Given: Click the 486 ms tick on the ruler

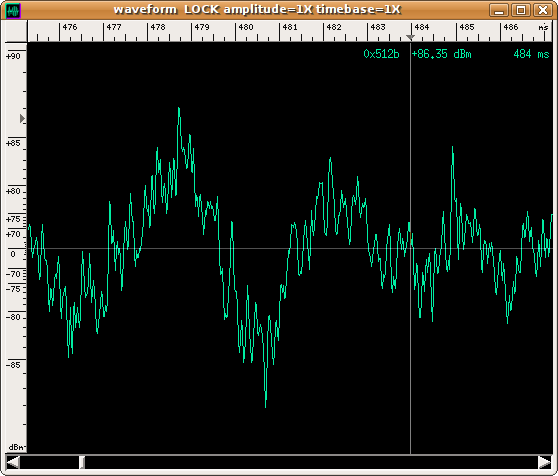Looking at the screenshot, I should click(511, 27).
